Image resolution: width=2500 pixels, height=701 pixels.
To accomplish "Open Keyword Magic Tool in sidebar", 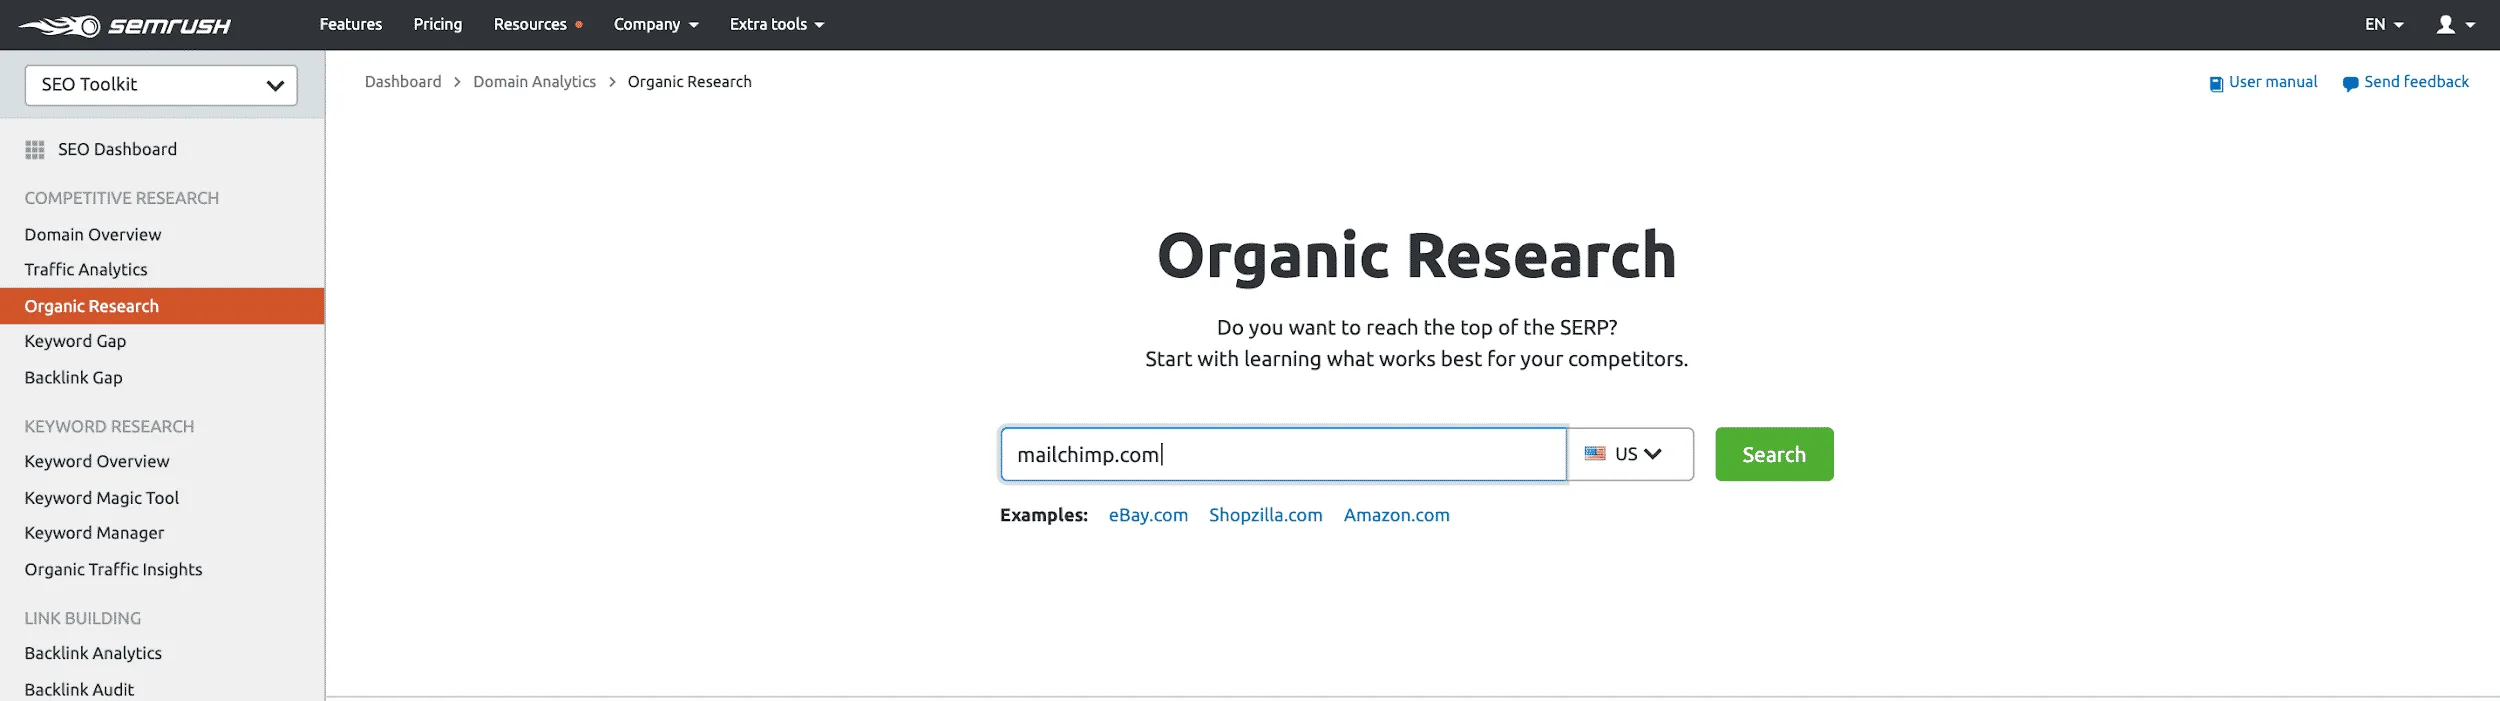I will (x=102, y=498).
